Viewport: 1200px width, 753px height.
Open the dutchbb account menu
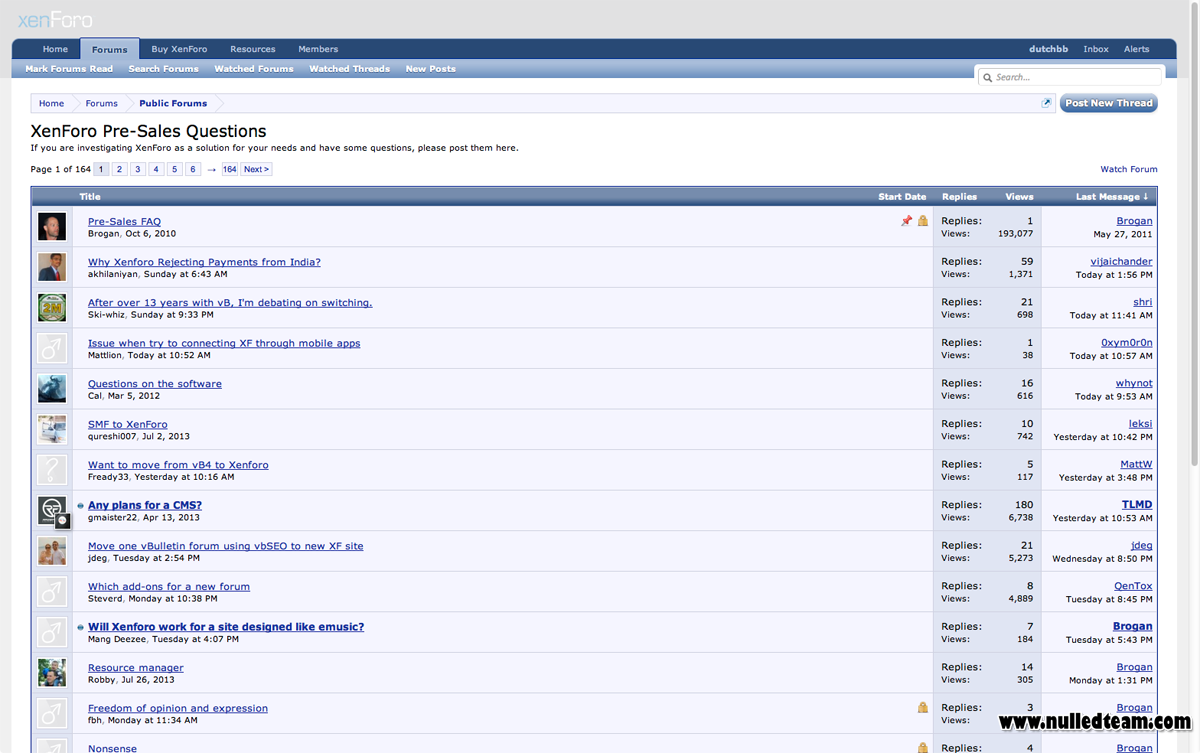click(x=1048, y=49)
